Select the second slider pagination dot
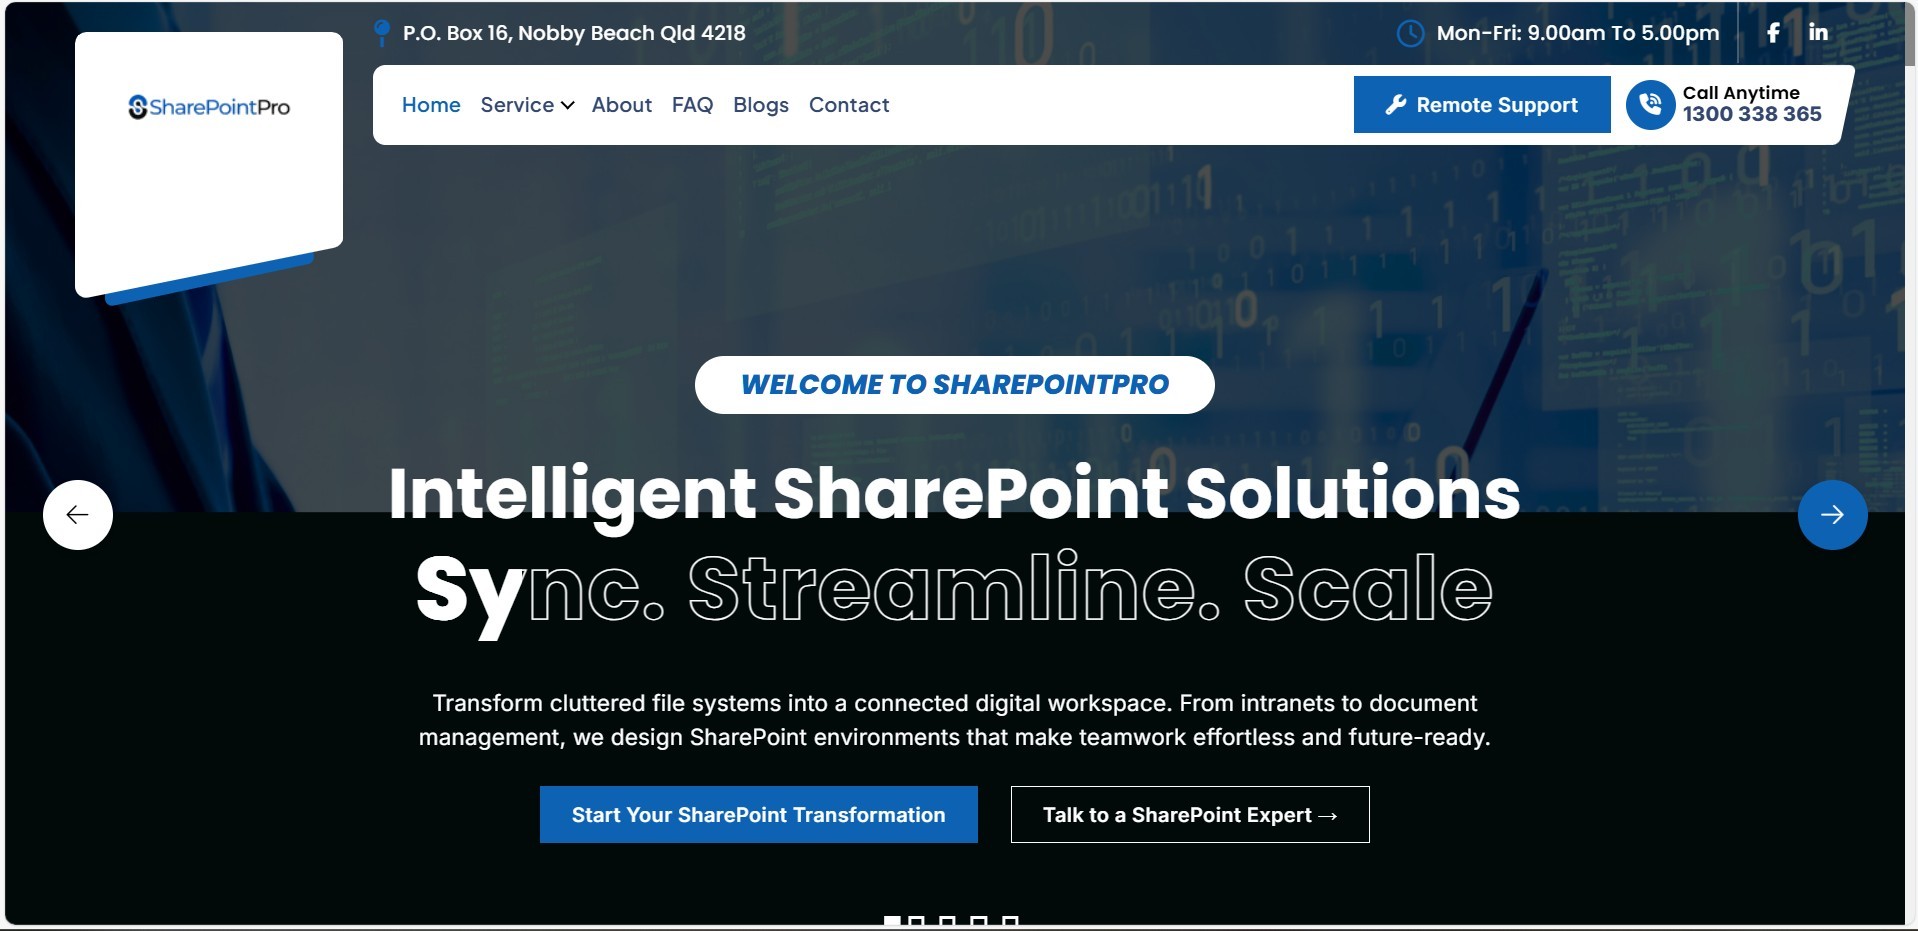Viewport: 1918px width, 931px height. tap(916, 921)
